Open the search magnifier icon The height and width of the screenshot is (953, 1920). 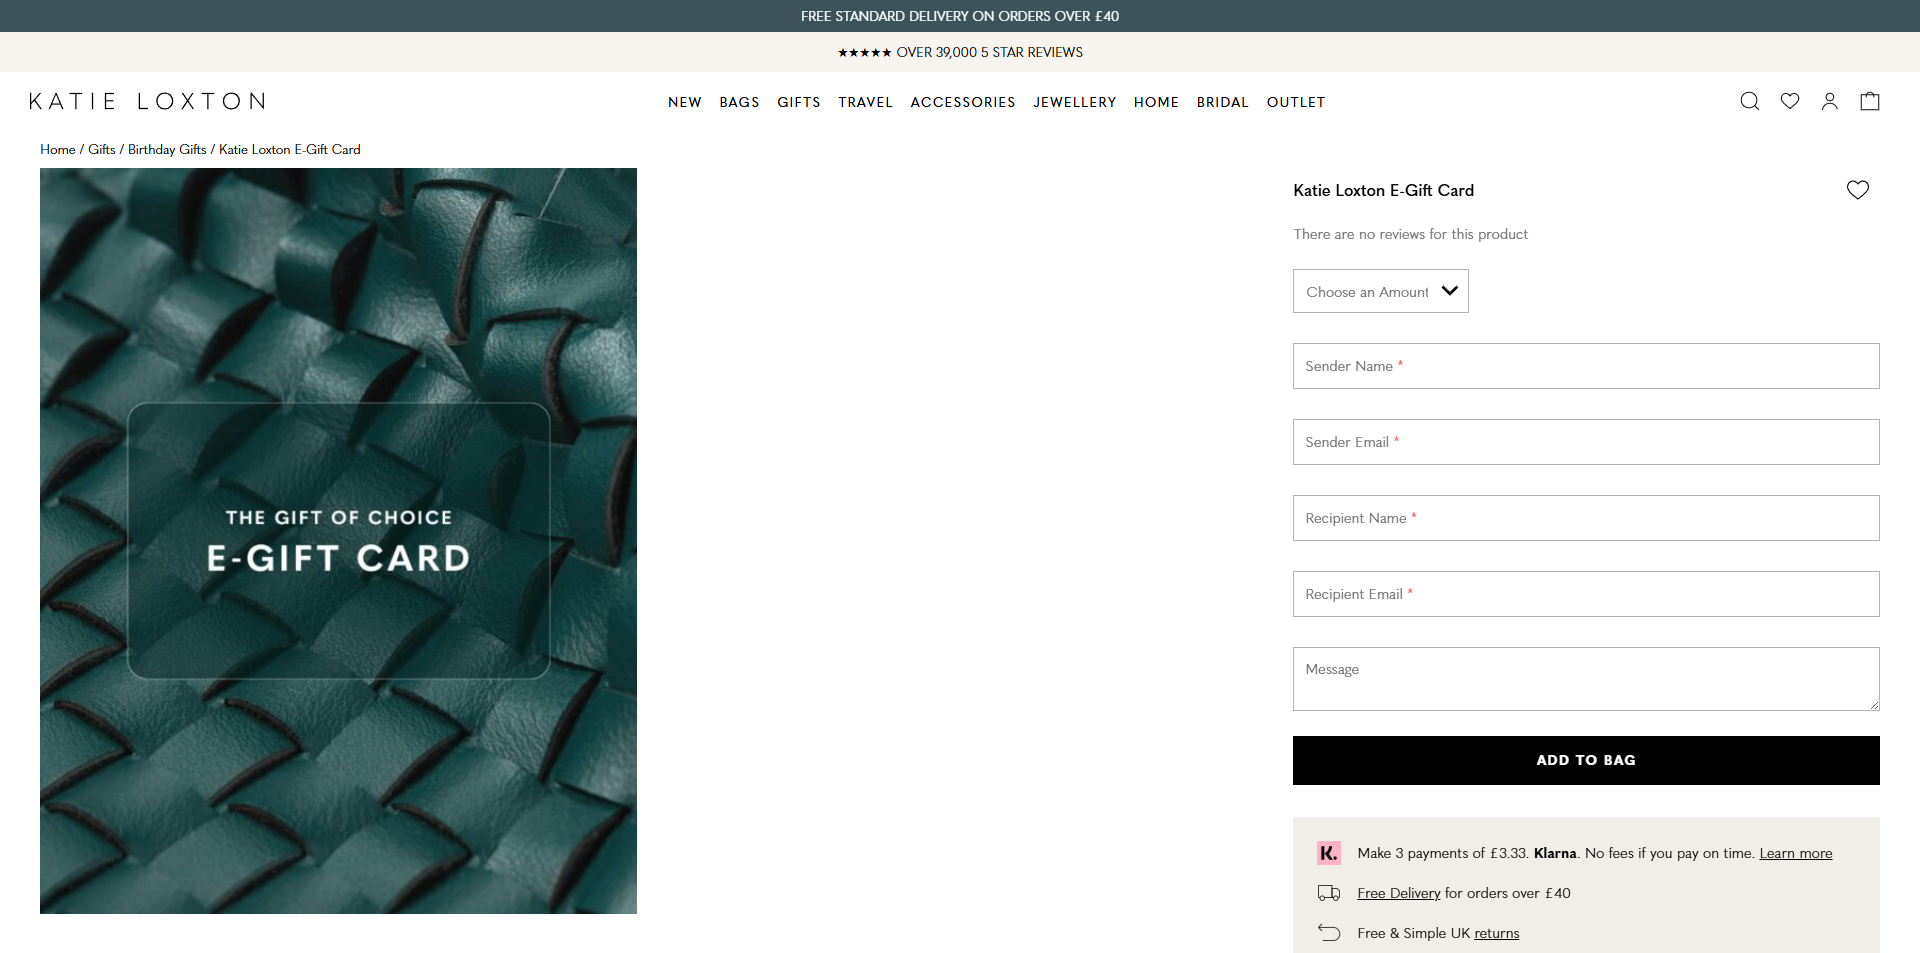pyautogui.click(x=1749, y=101)
